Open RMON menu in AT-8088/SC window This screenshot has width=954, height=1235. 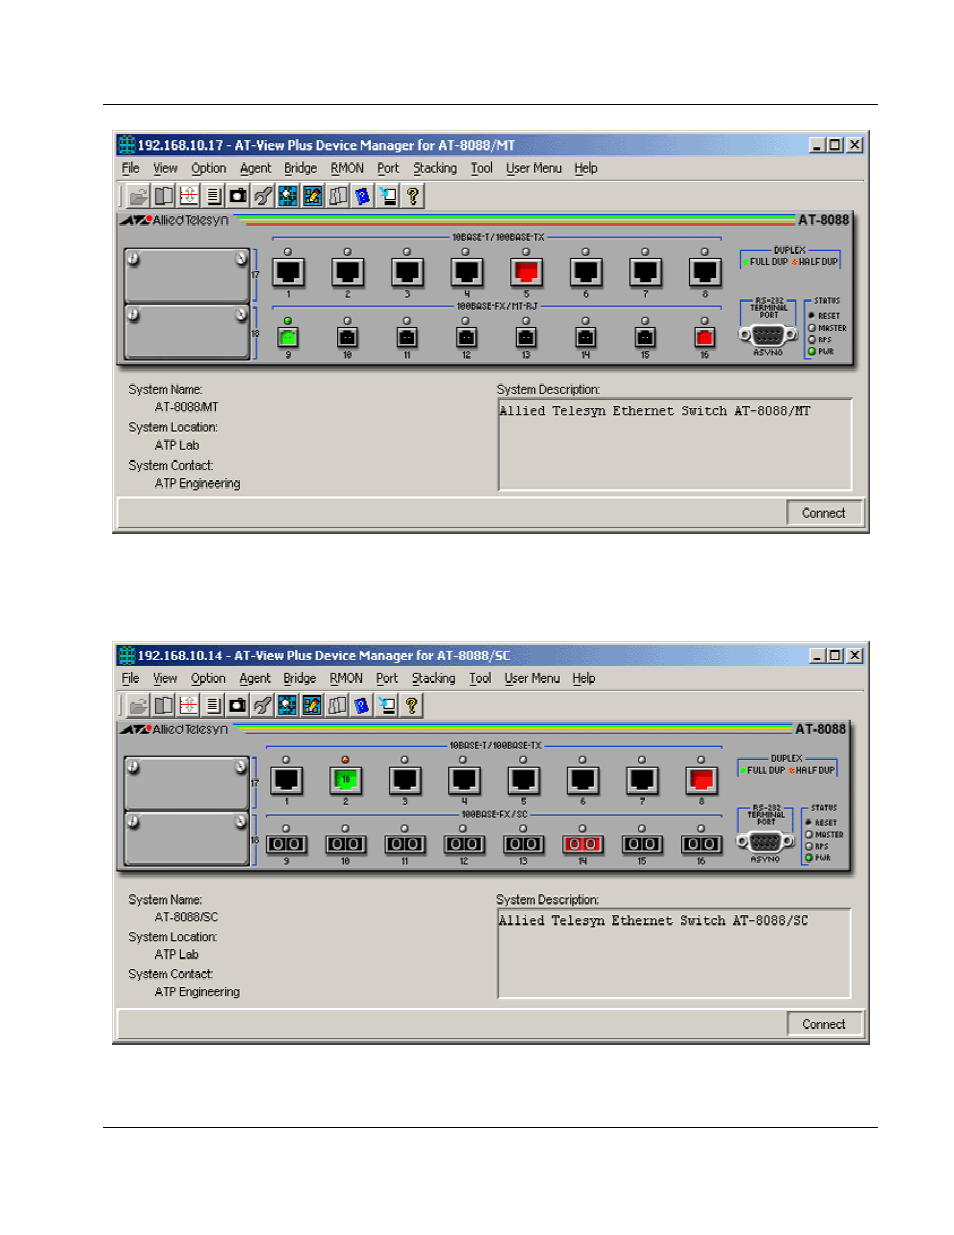coord(346,678)
